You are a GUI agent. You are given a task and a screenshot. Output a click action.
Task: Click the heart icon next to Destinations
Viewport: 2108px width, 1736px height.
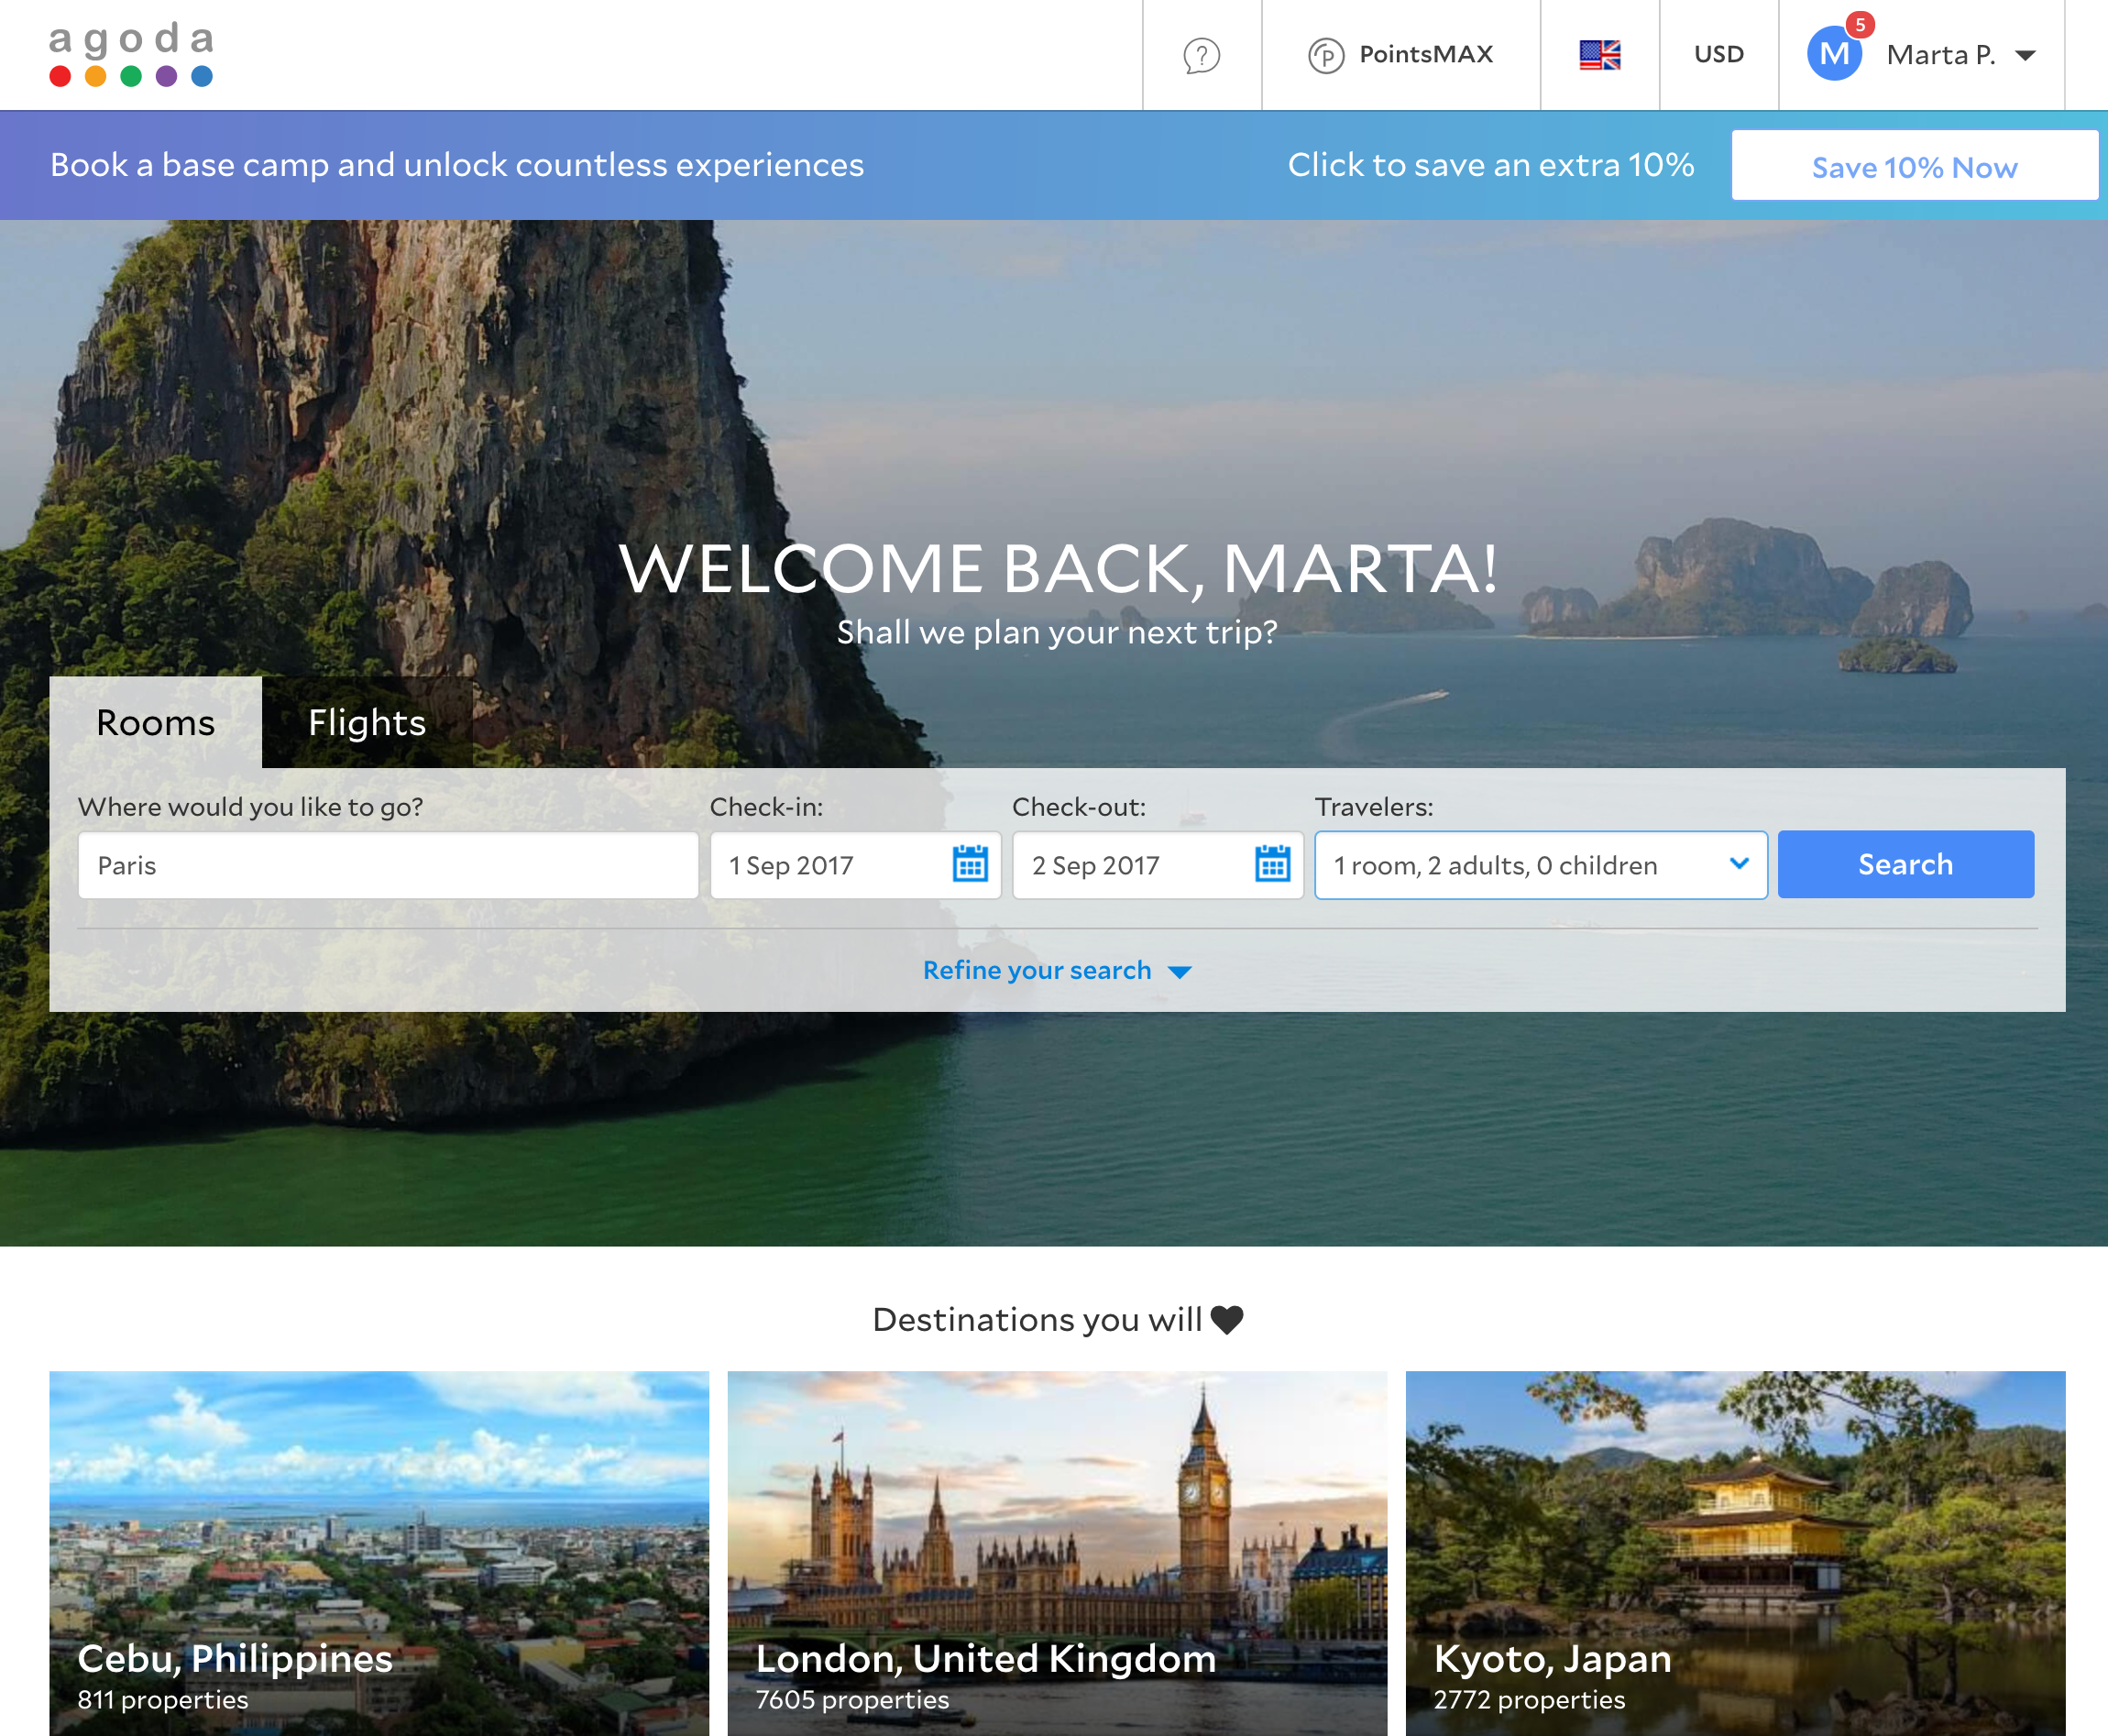click(x=1227, y=1320)
